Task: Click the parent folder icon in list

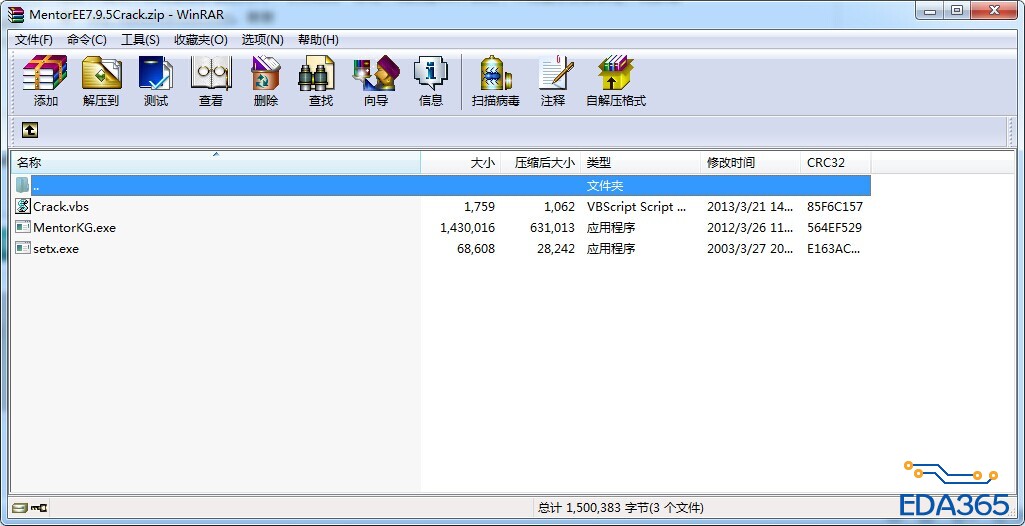Action: click(x=23, y=185)
